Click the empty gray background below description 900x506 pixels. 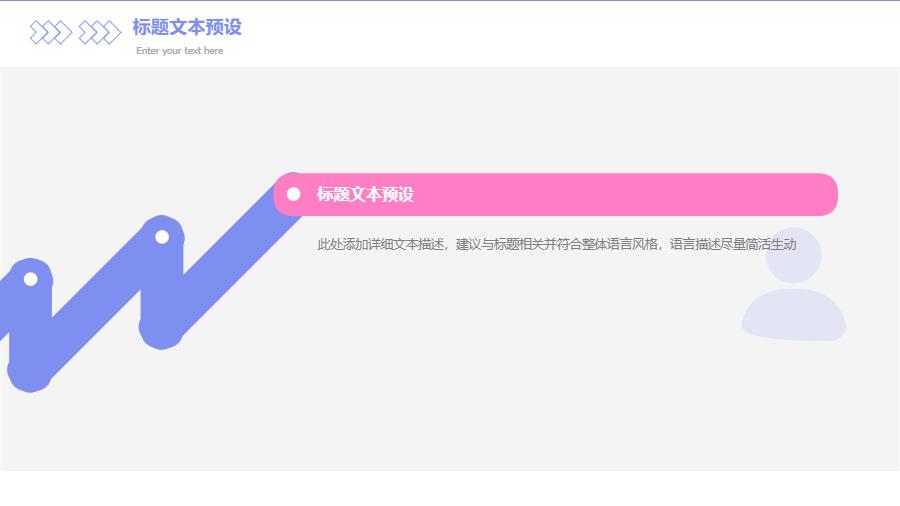tap(500, 380)
